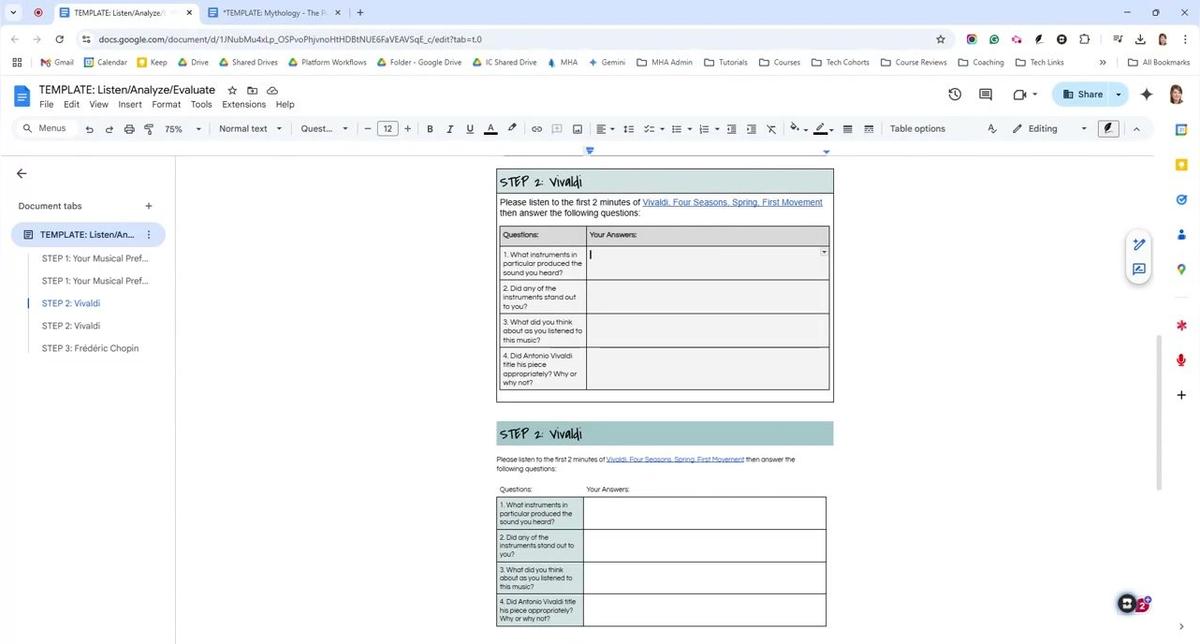Click the Share button
The height and width of the screenshot is (644, 1200).
click(1082, 94)
